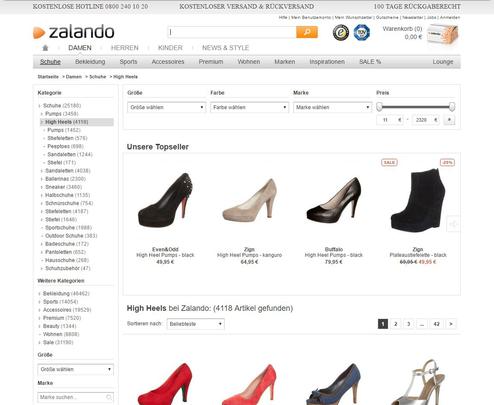Go to next results page arrow
The height and width of the screenshot is (405, 494).
[451, 324]
